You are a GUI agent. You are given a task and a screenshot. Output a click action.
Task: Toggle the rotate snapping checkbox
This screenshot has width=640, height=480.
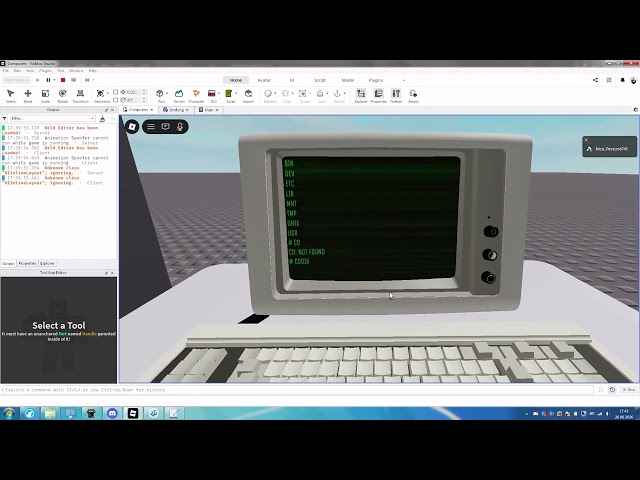coord(116,100)
